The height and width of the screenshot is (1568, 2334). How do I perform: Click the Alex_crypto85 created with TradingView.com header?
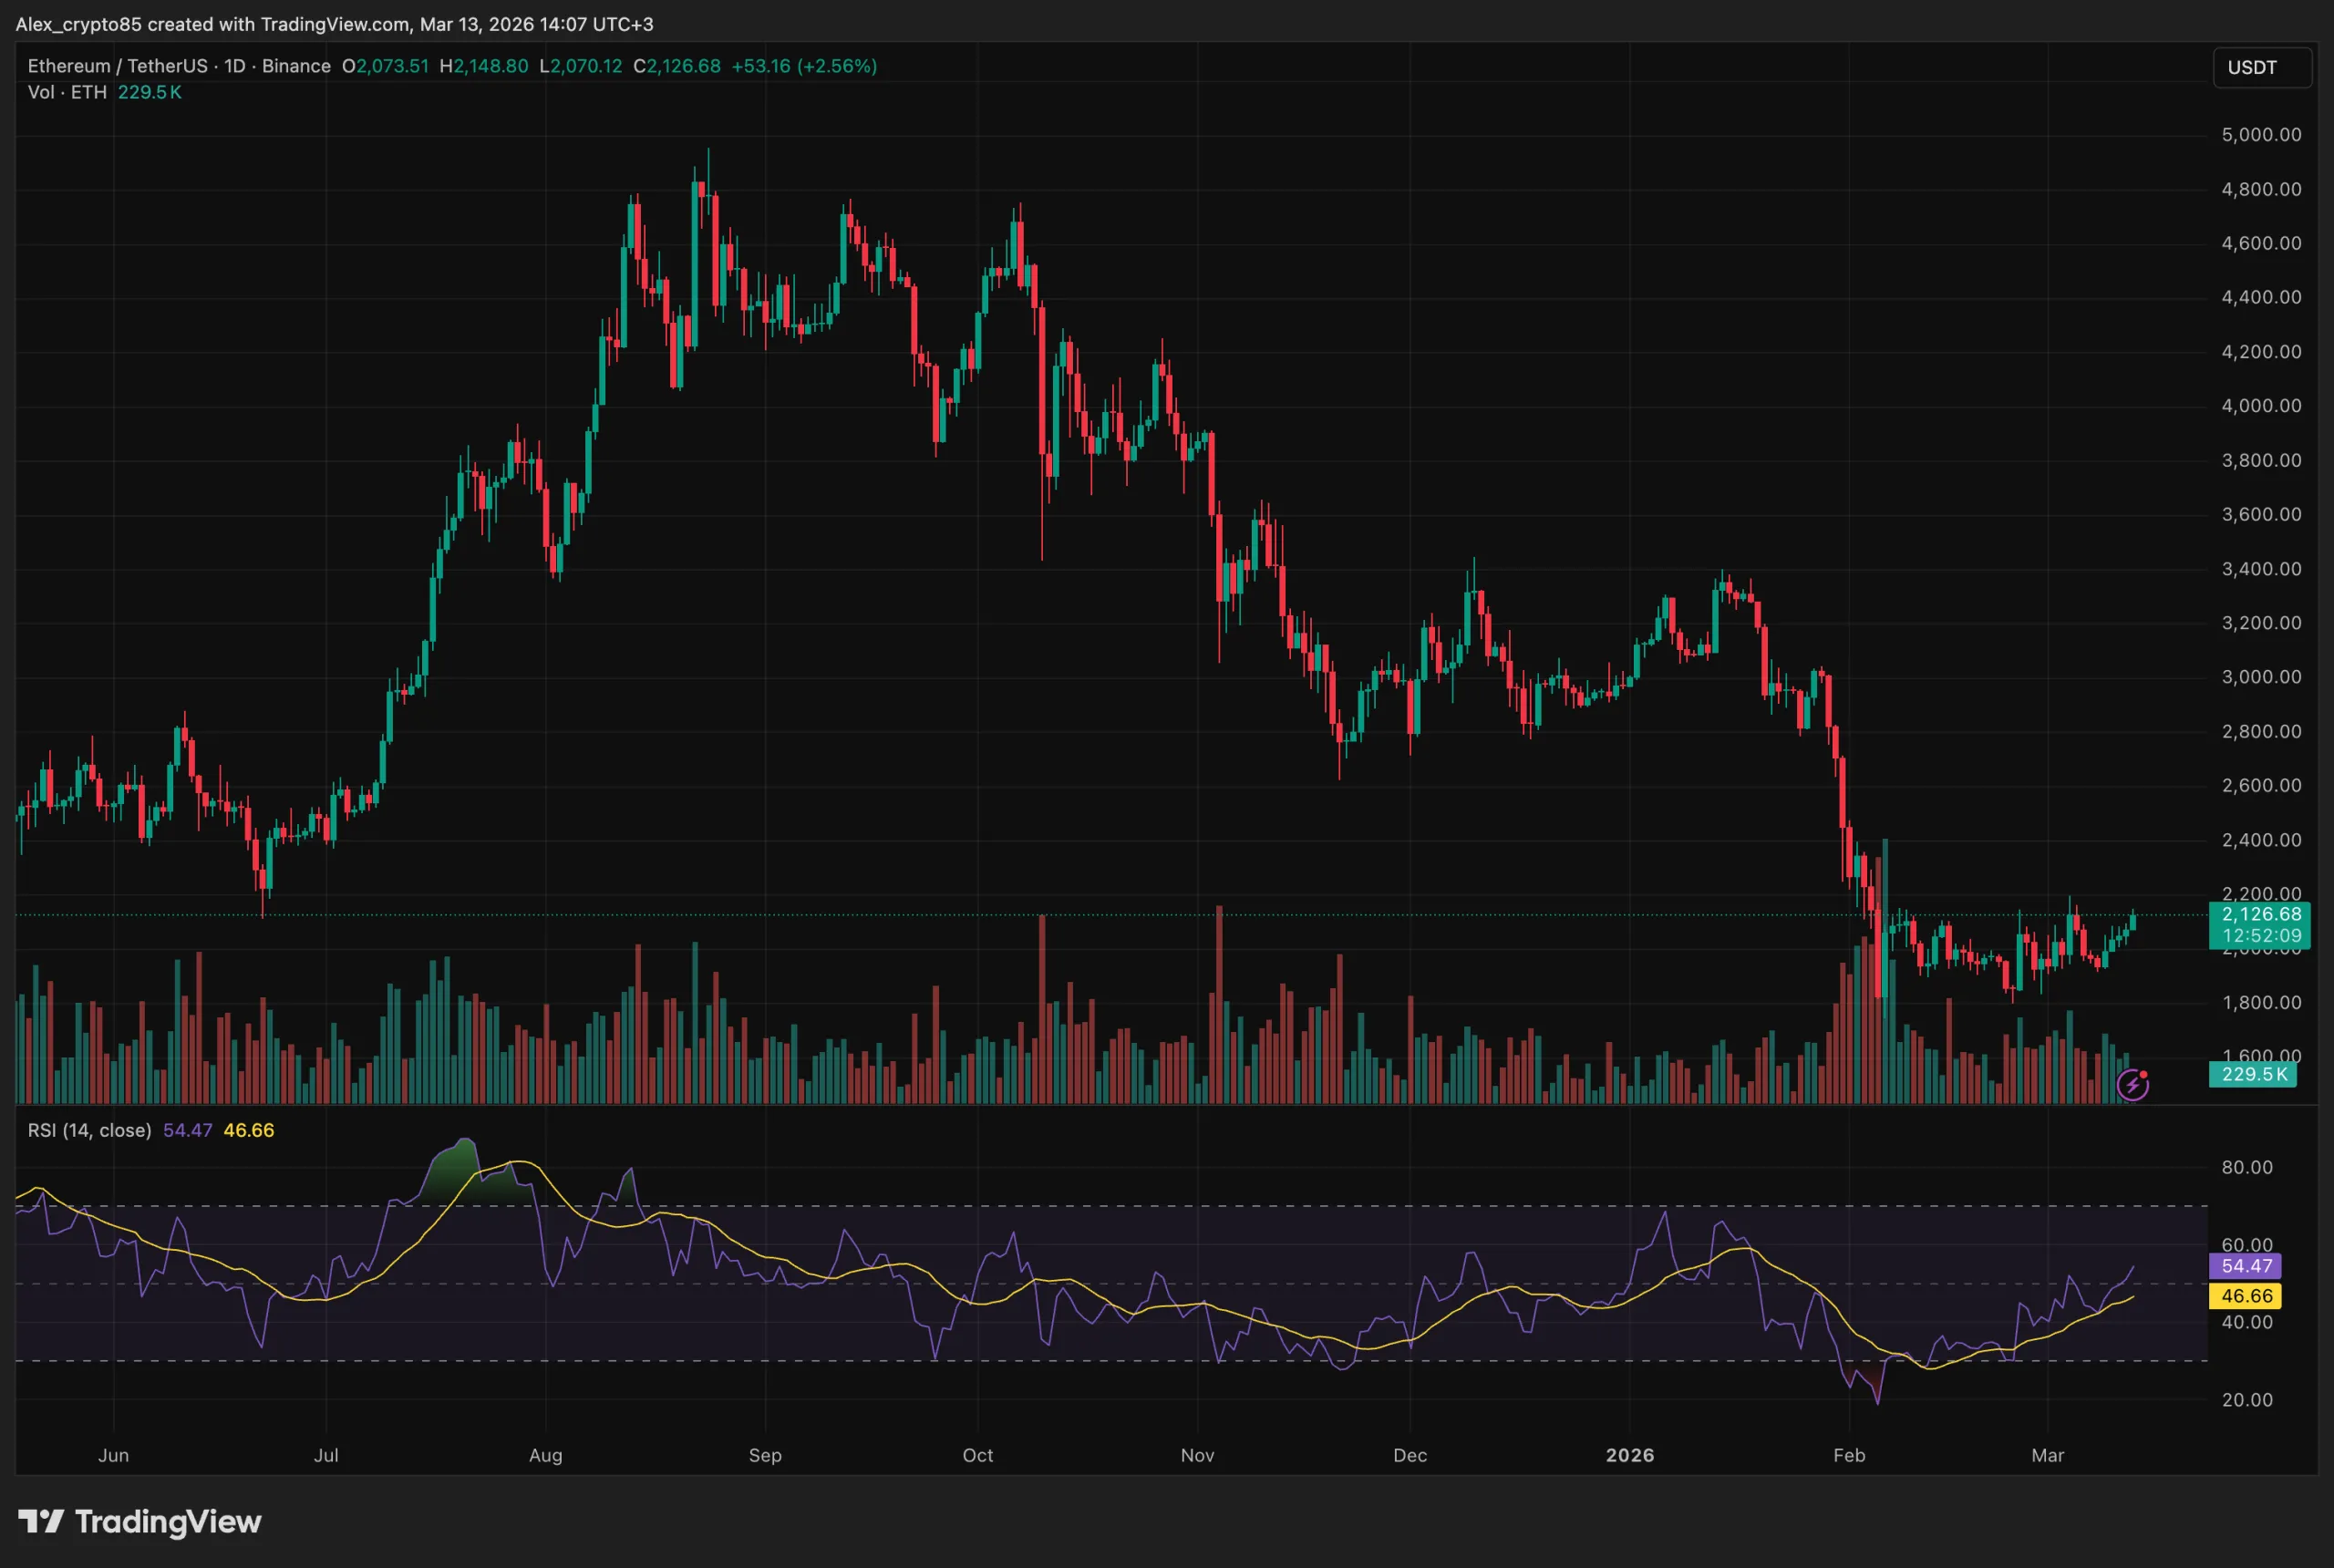tap(334, 24)
